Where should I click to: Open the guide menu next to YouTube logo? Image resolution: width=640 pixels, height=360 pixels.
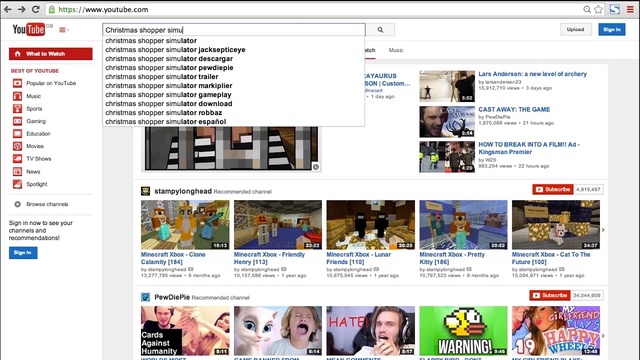point(64,30)
